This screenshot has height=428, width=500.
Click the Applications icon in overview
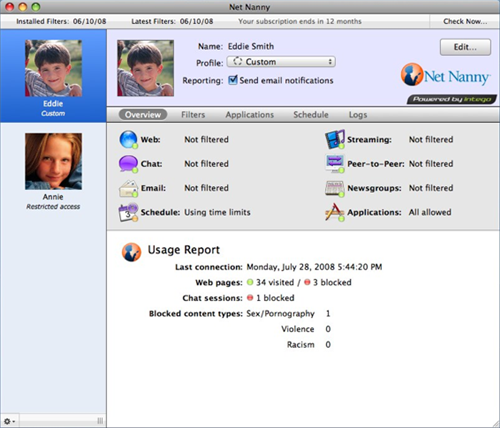[335, 212]
